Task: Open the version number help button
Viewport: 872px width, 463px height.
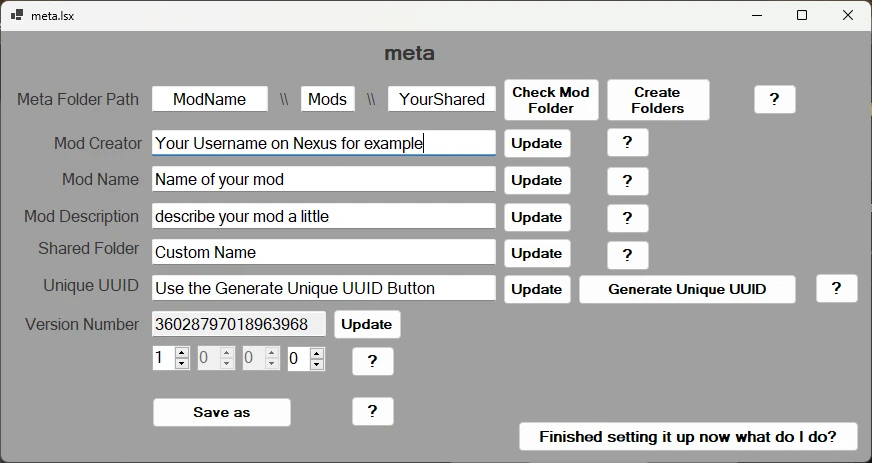Action: pyautogui.click(x=372, y=361)
